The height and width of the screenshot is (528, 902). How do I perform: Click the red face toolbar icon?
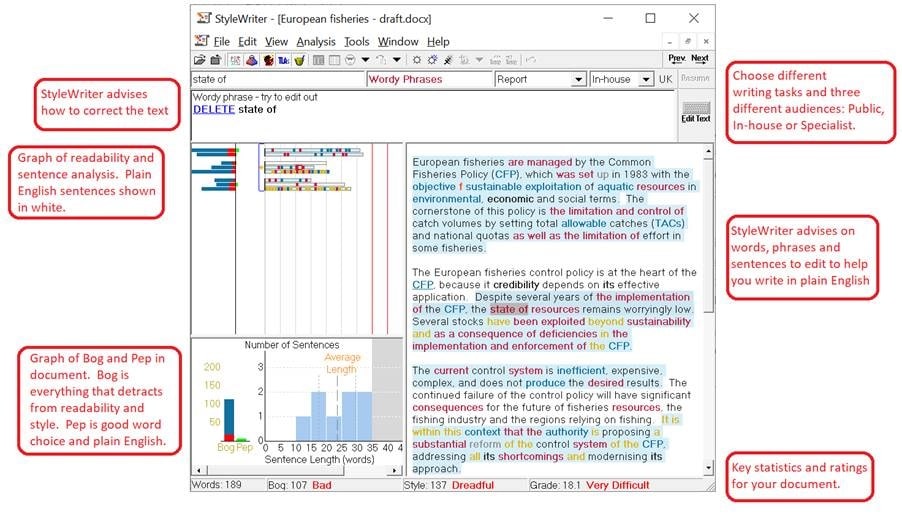coord(268,60)
